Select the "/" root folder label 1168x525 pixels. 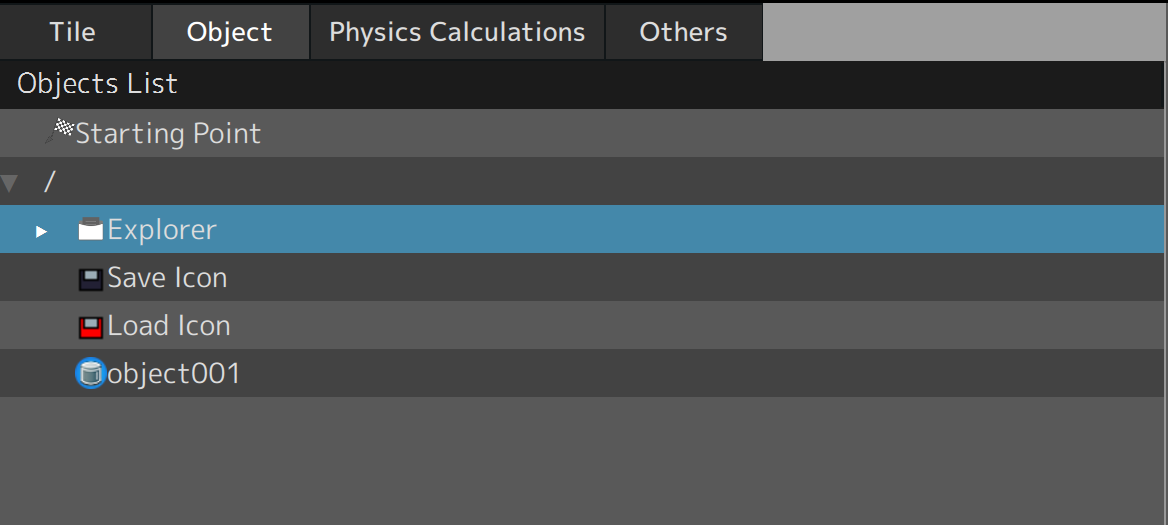(x=50, y=182)
